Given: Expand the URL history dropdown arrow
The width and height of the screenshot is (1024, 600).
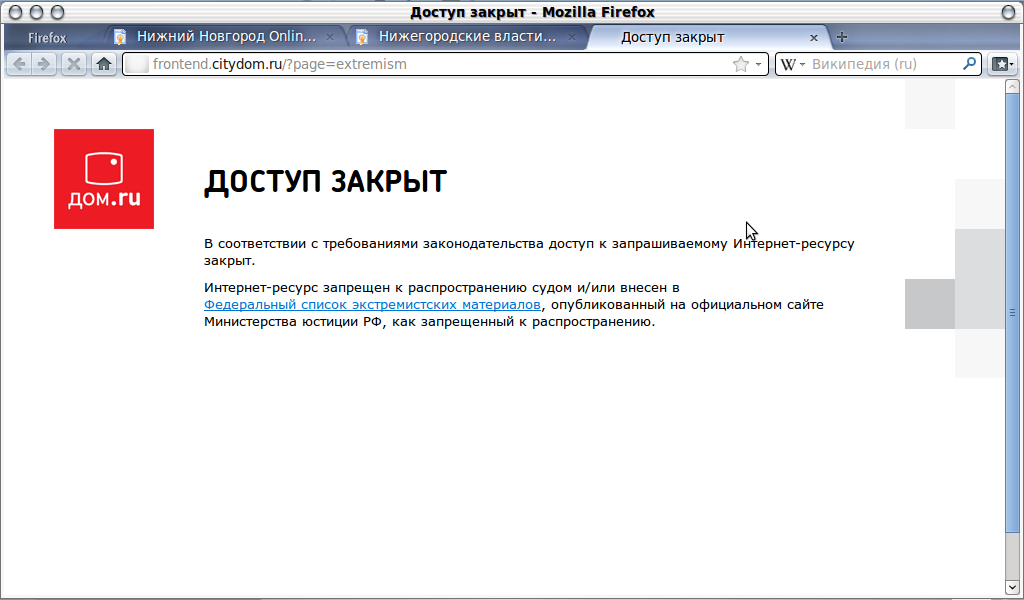Looking at the screenshot, I should pos(758,64).
